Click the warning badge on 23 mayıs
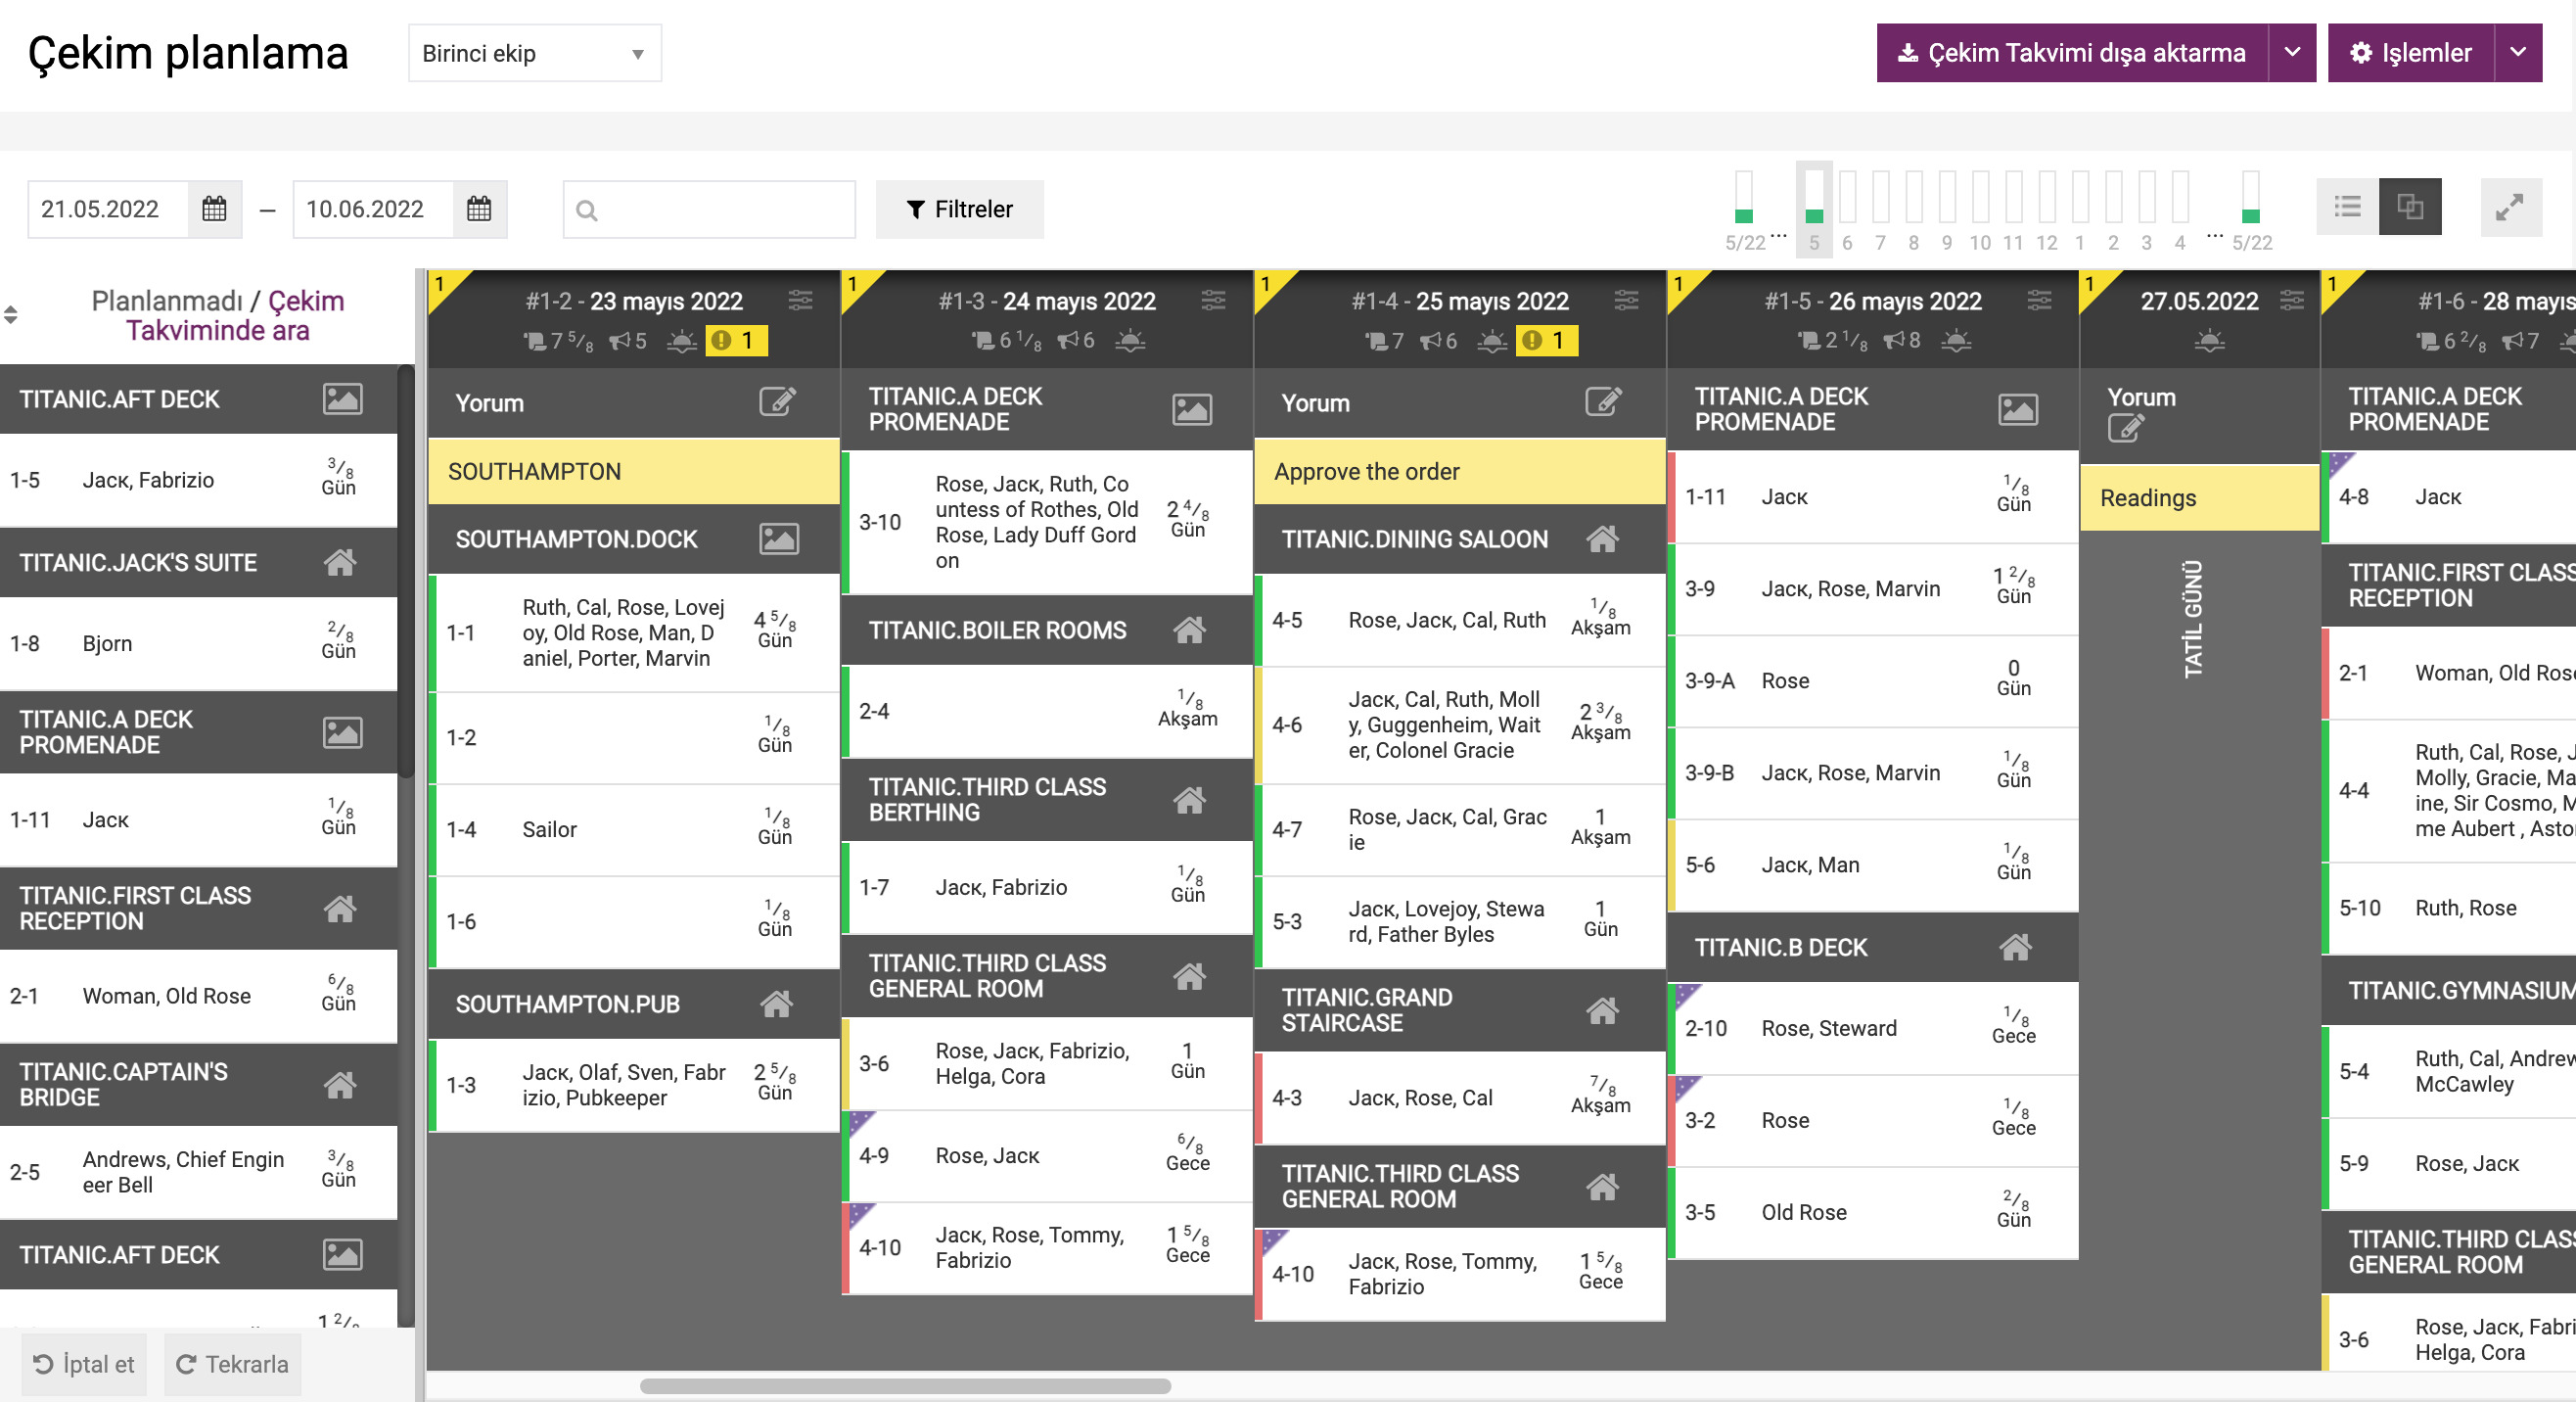Screen dimensions: 2576x1402 736,341
